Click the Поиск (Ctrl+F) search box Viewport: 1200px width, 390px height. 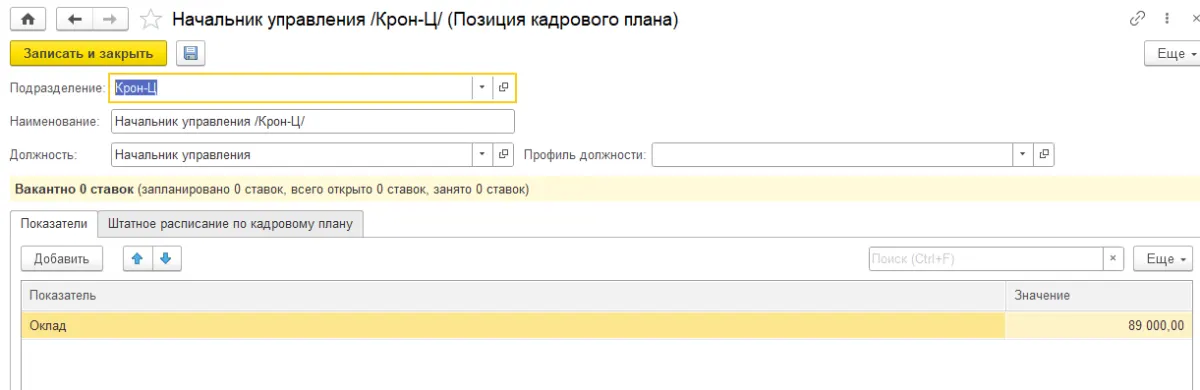[x=986, y=259]
